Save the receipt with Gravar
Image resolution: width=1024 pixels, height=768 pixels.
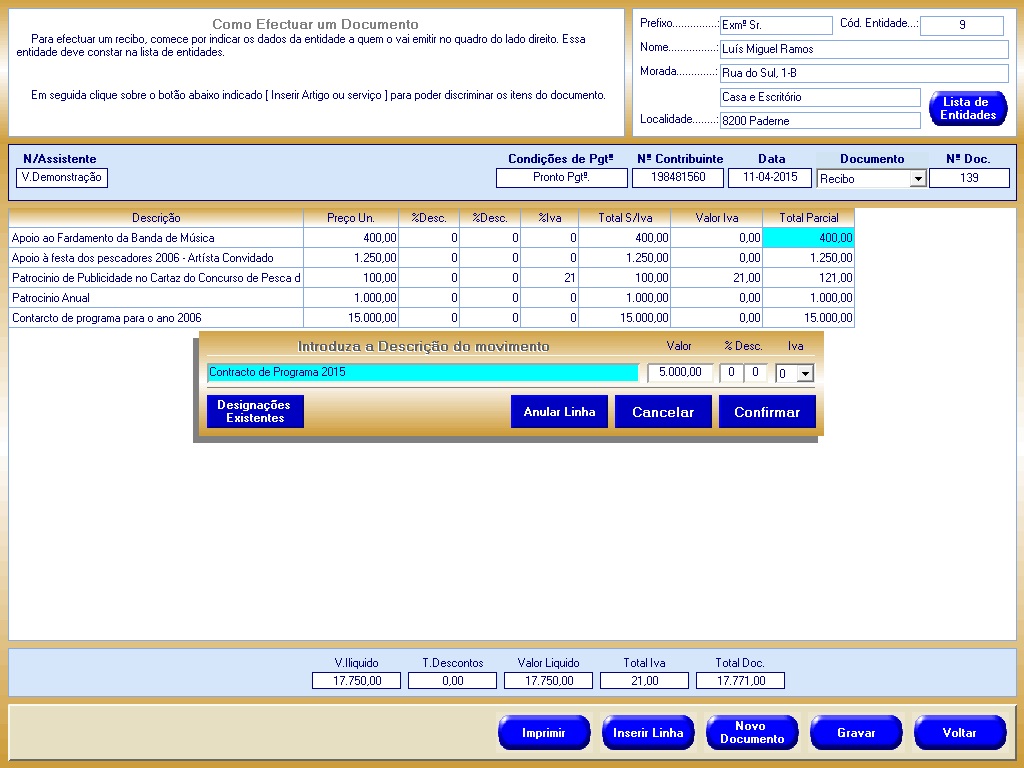coord(855,733)
